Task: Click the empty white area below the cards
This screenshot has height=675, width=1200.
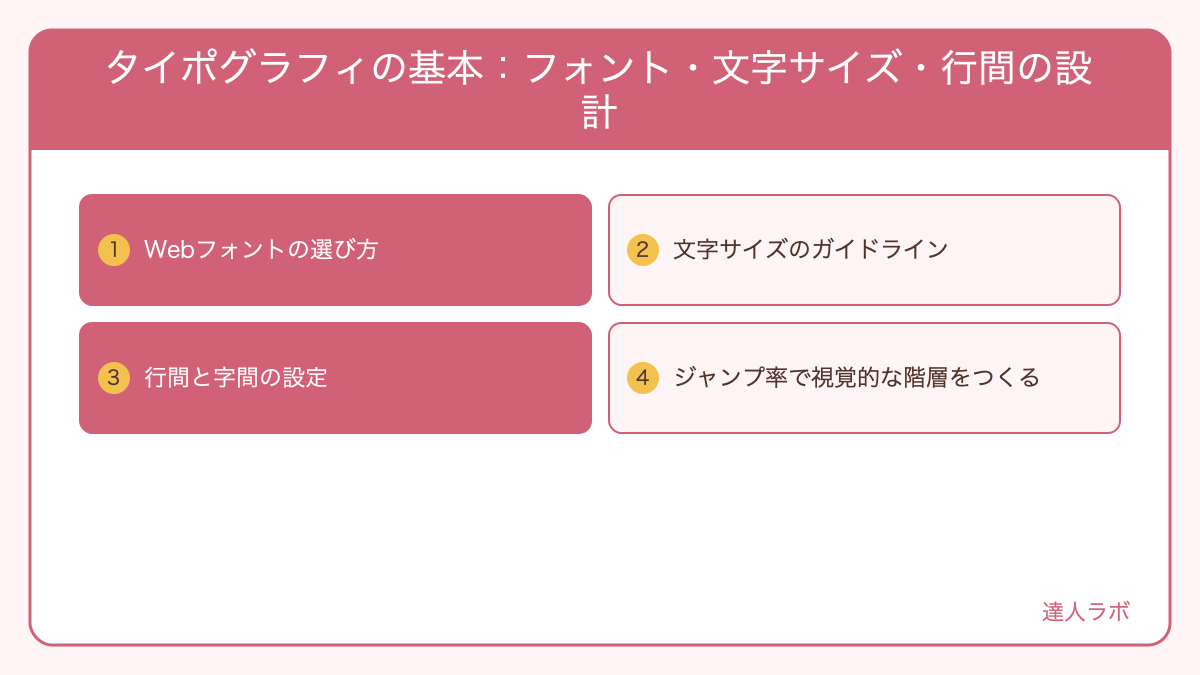Action: coord(600,520)
